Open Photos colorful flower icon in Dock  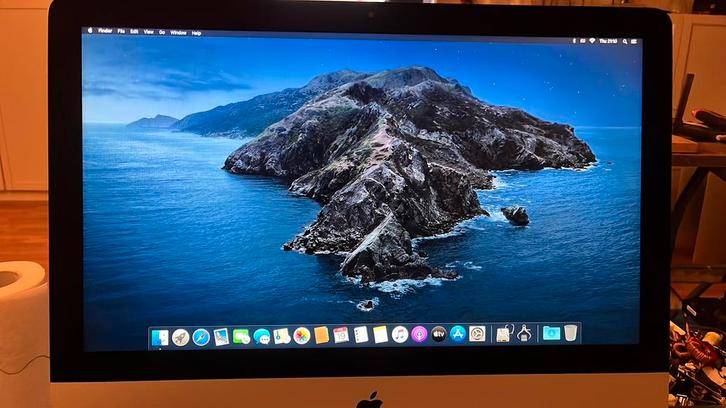[301, 336]
